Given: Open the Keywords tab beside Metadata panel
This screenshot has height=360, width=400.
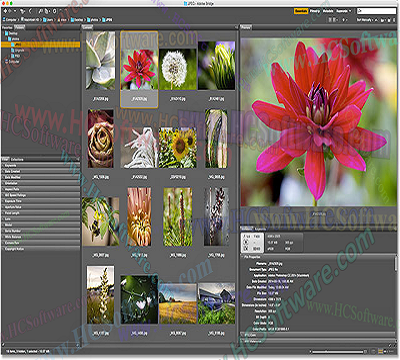Looking at the screenshot, I should pos(260,229).
